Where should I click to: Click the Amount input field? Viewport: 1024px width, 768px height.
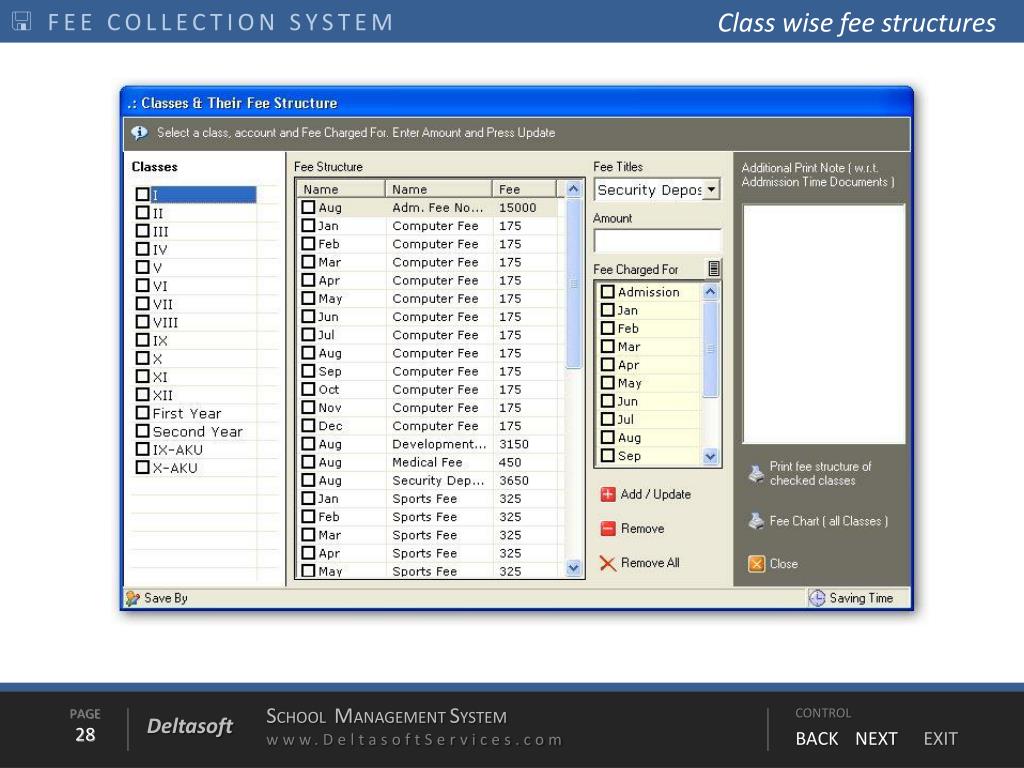[x=658, y=240]
